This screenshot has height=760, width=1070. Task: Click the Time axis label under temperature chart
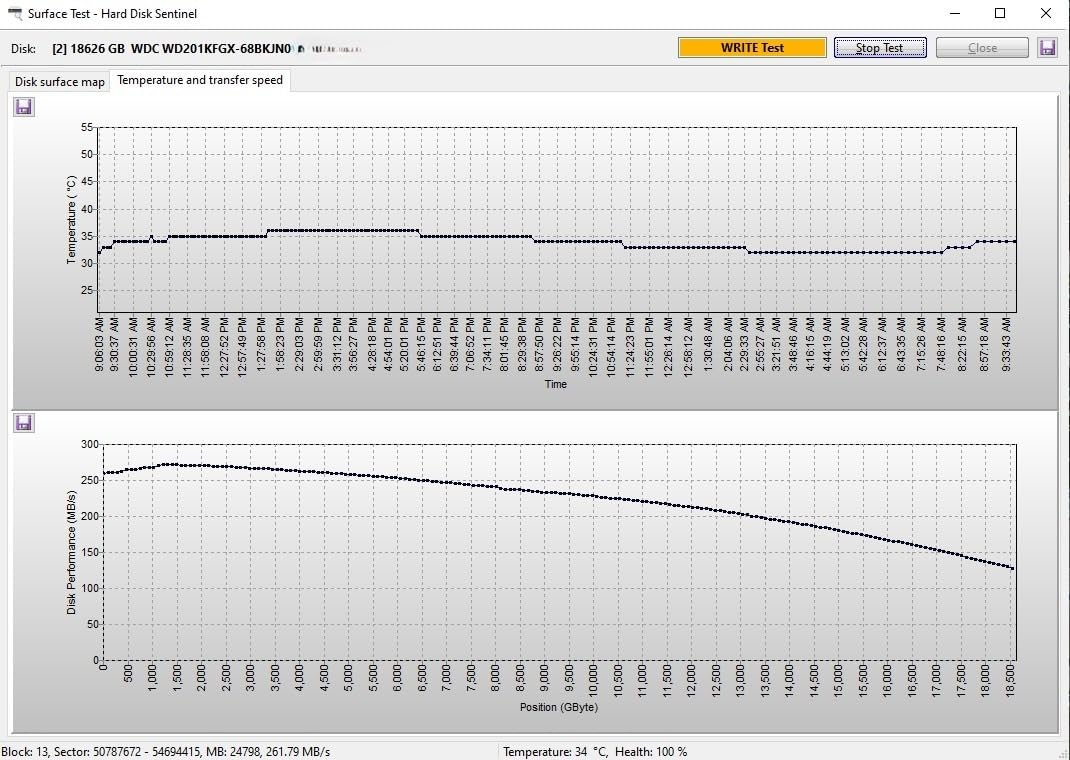pos(556,384)
